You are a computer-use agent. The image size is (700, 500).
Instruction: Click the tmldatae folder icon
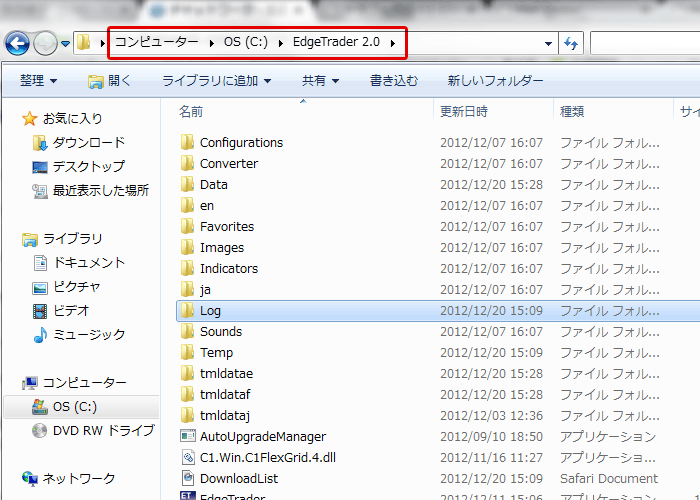click(187, 373)
